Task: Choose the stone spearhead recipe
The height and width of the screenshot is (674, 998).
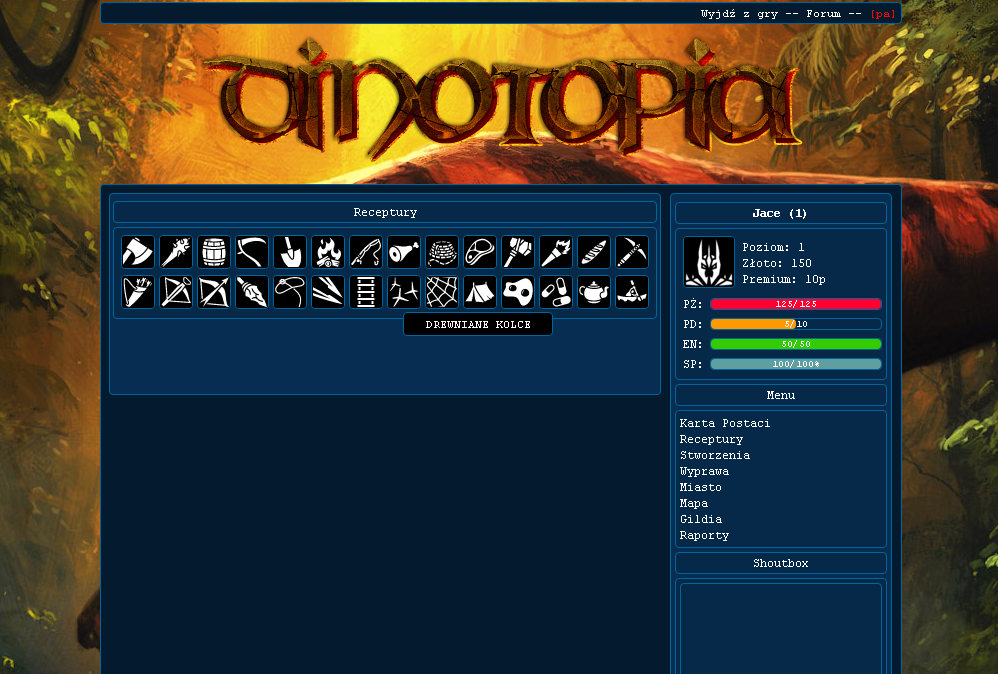Action: [x=252, y=291]
